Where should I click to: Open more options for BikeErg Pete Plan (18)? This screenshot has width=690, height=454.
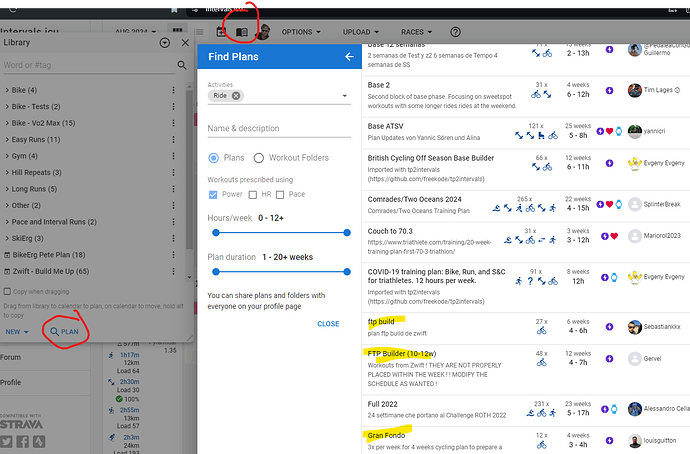click(x=173, y=255)
